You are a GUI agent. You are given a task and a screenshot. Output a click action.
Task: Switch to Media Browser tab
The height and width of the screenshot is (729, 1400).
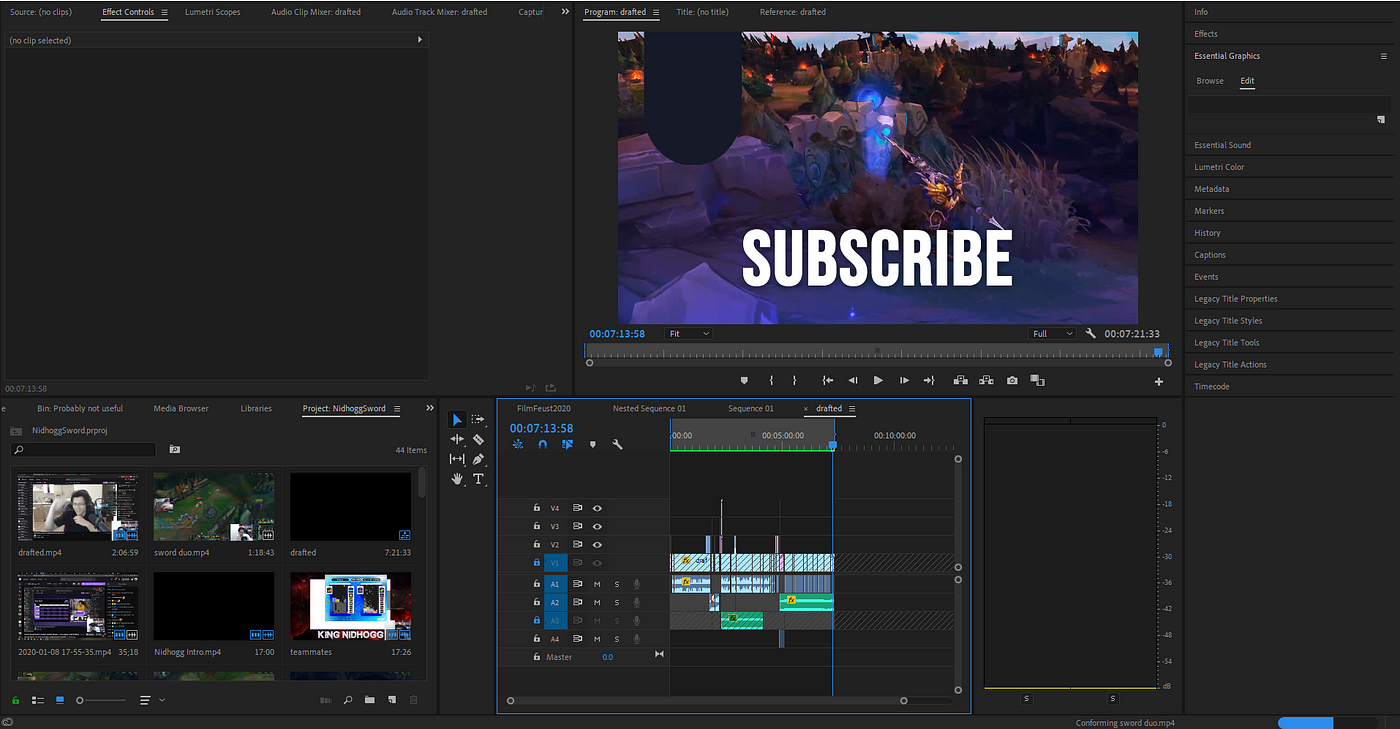(181, 408)
